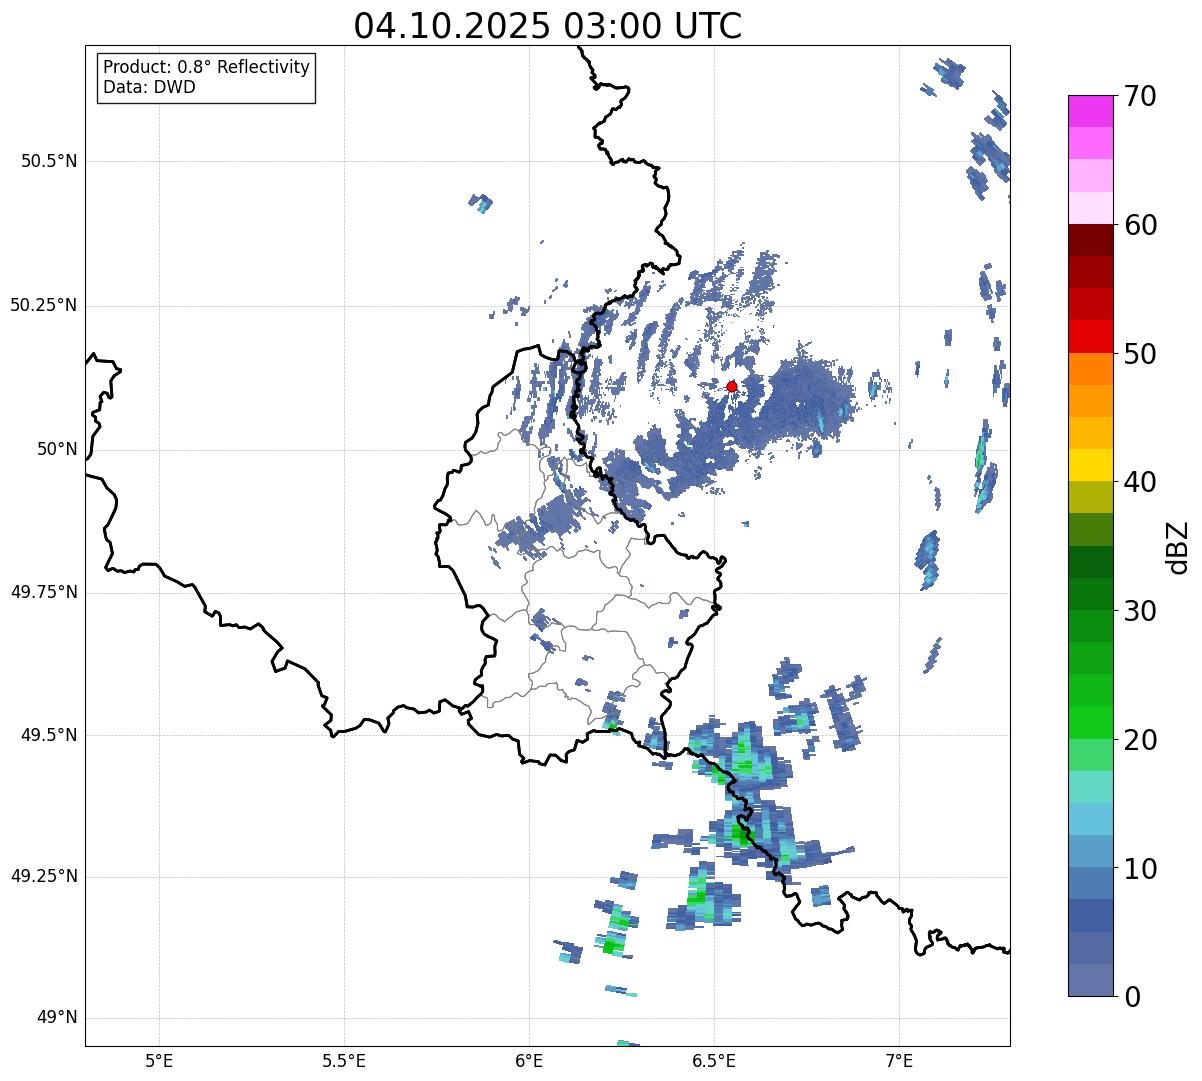Viewport: 1202px width, 1081px height.
Task: Click the 'Product: 0.8° Reflectivity' label
Action: click(x=207, y=67)
